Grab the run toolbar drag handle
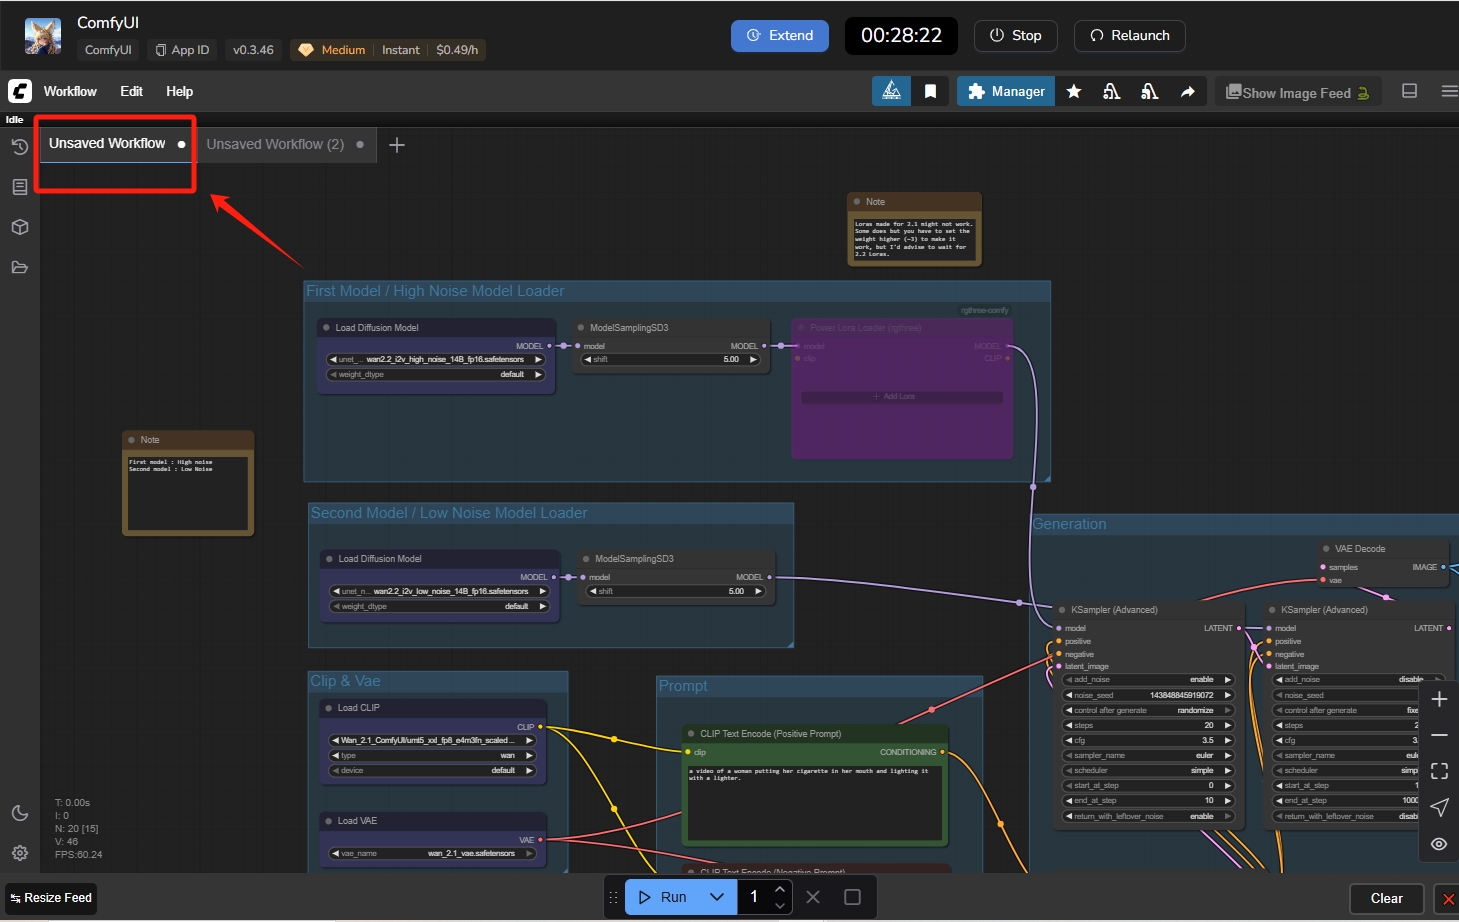The image size is (1459, 922). (x=614, y=897)
